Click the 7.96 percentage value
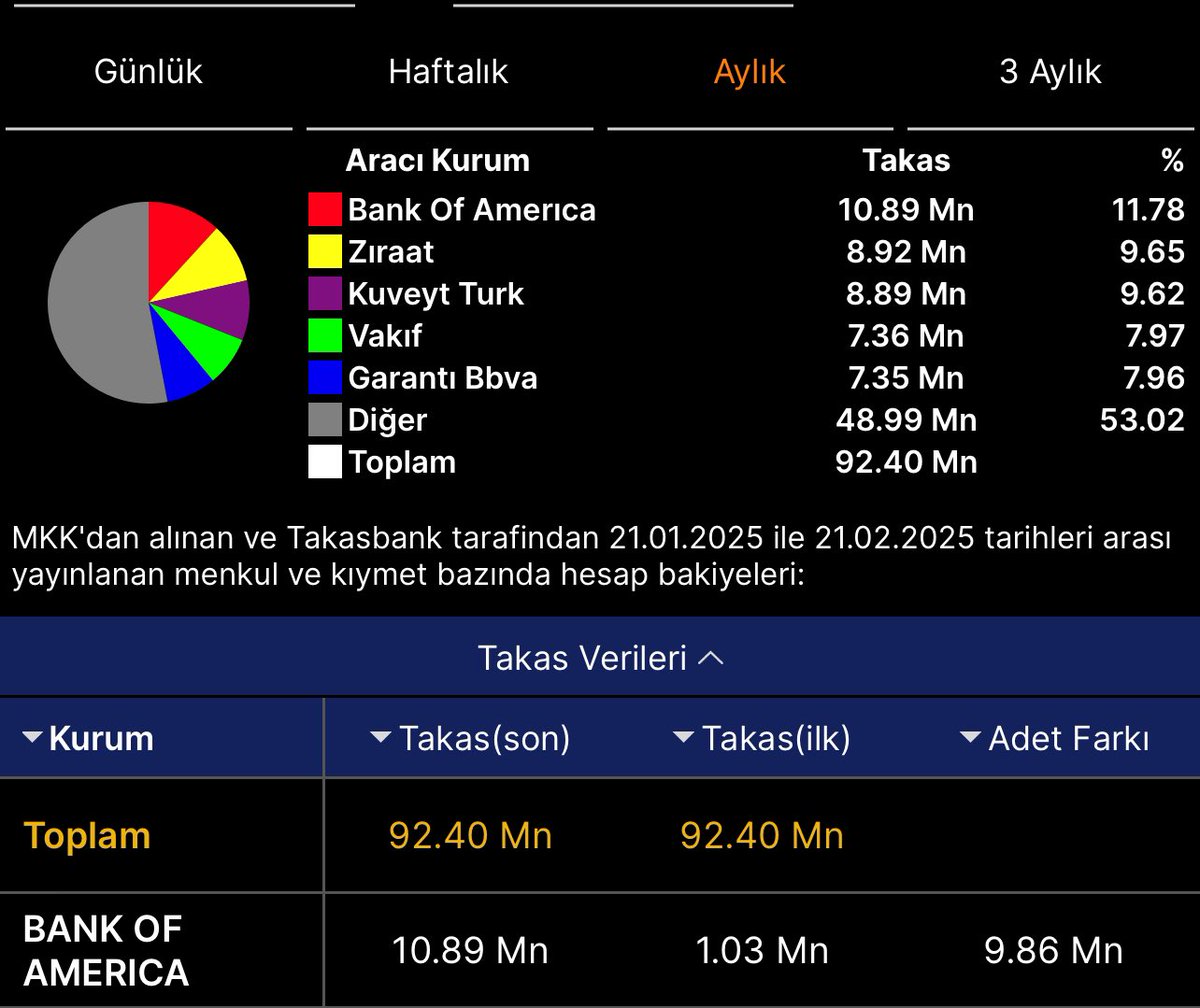This screenshot has width=1200, height=1008. click(x=1153, y=378)
